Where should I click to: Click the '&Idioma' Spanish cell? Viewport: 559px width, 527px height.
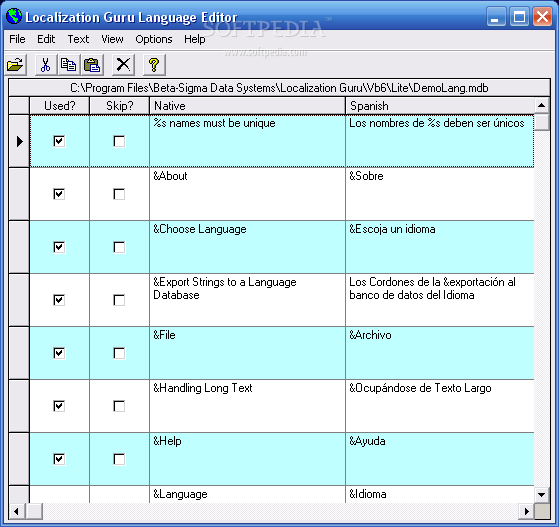click(x=440, y=495)
